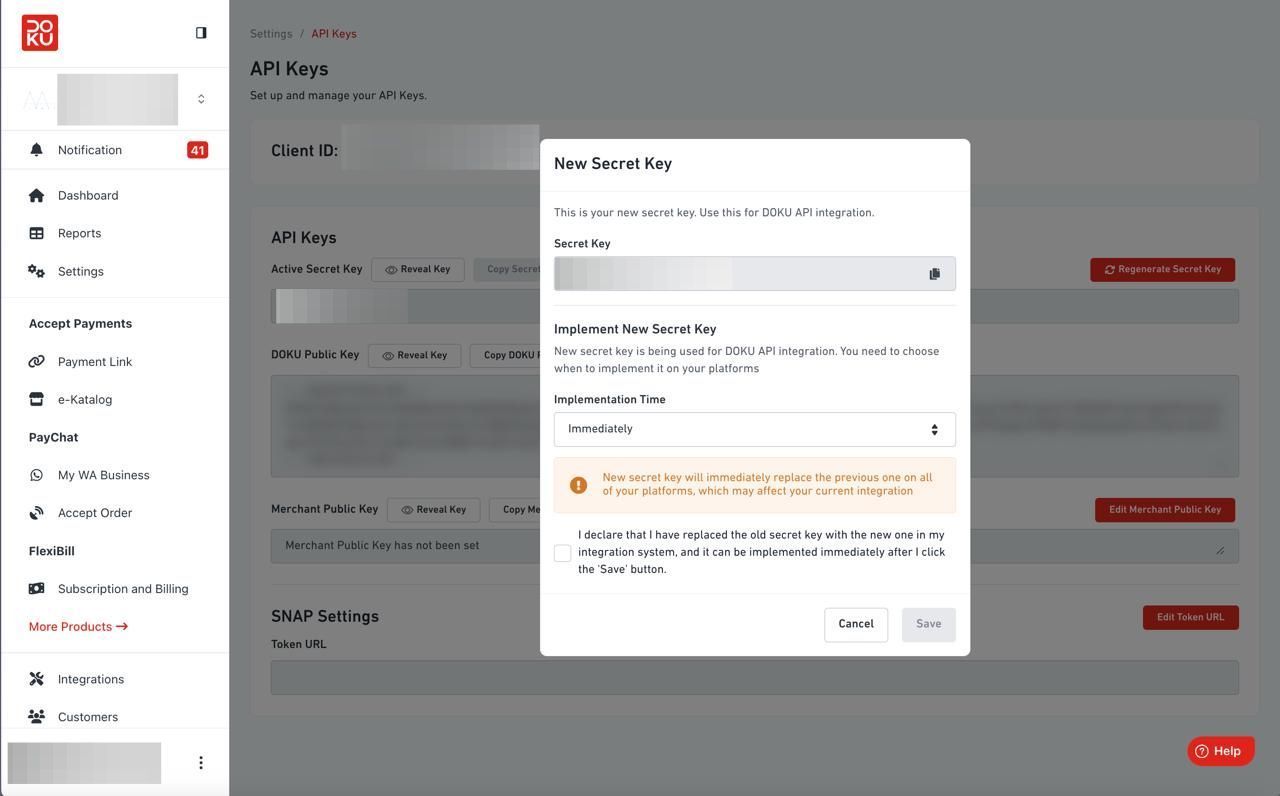Click the Copy Merchant key button

[x=515, y=510]
